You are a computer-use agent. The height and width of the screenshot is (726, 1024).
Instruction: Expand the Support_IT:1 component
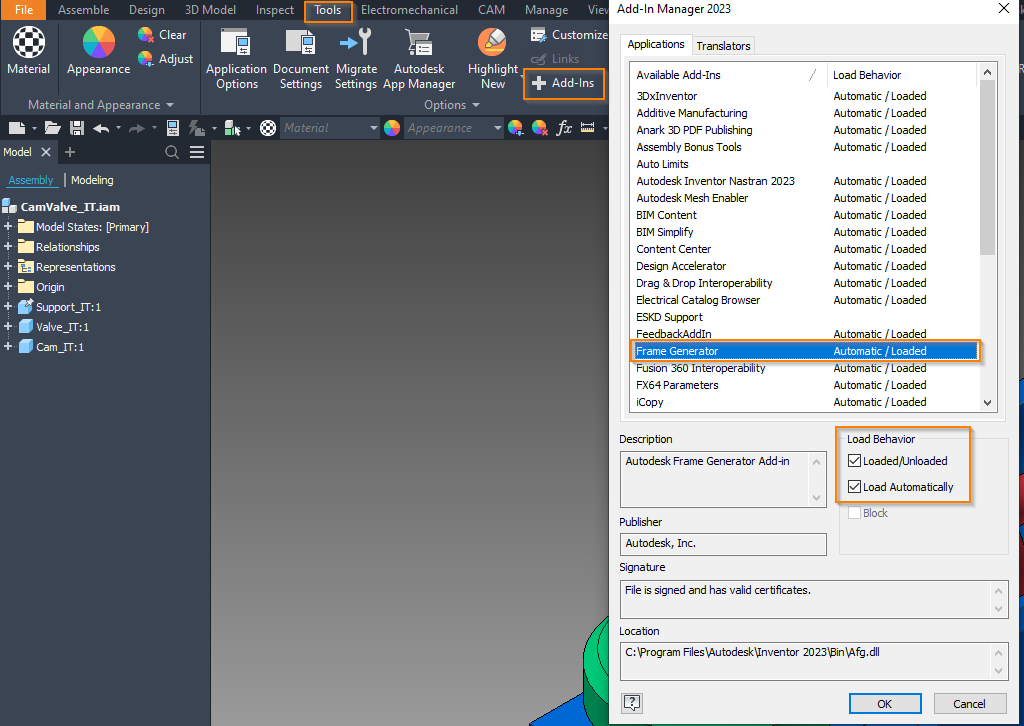pyautogui.click(x=8, y=306)
